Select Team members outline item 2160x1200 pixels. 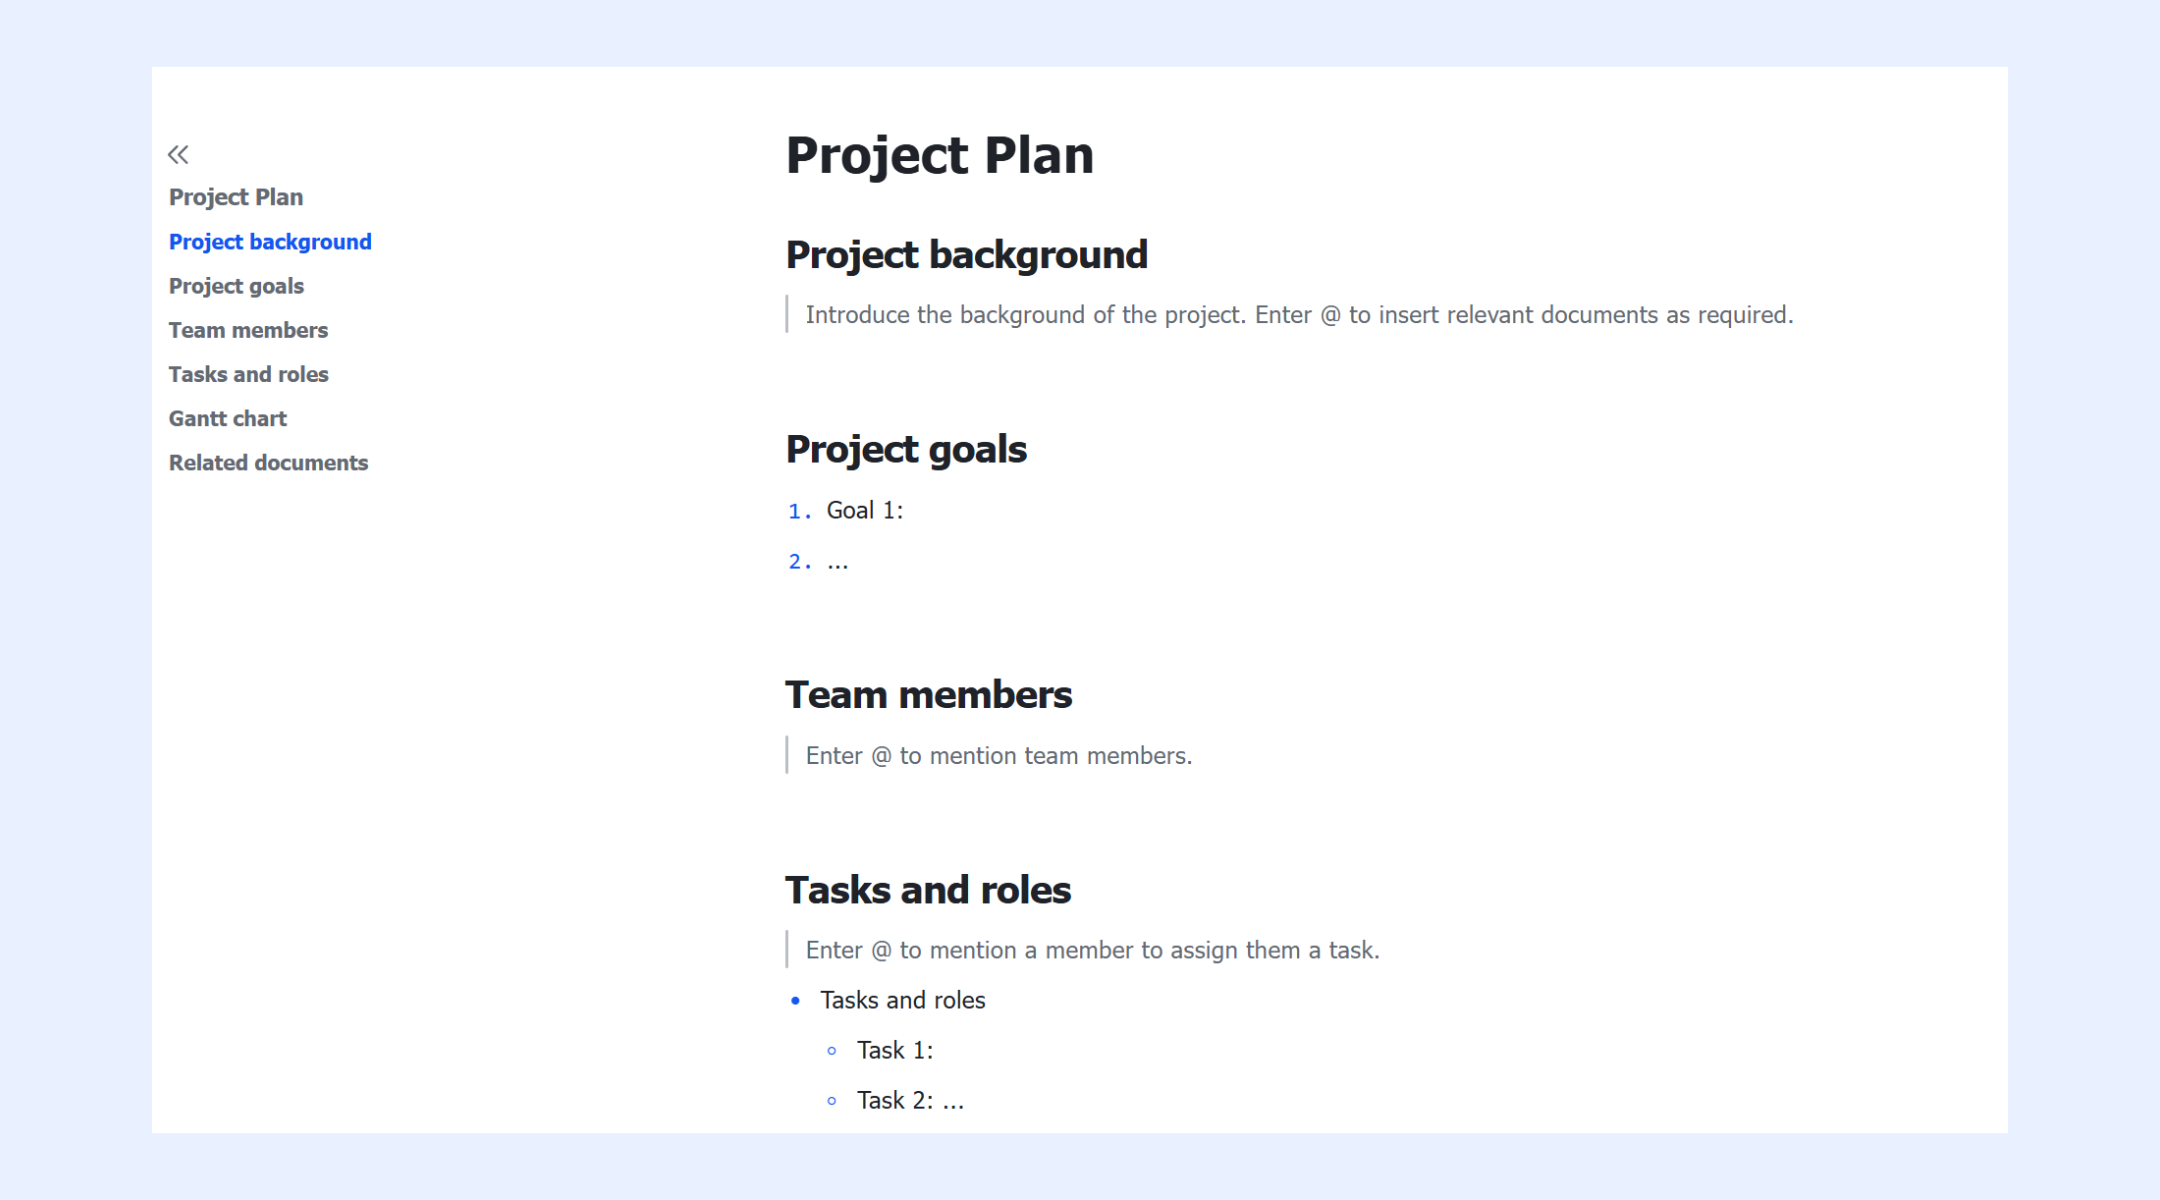[x=248, y=330]
